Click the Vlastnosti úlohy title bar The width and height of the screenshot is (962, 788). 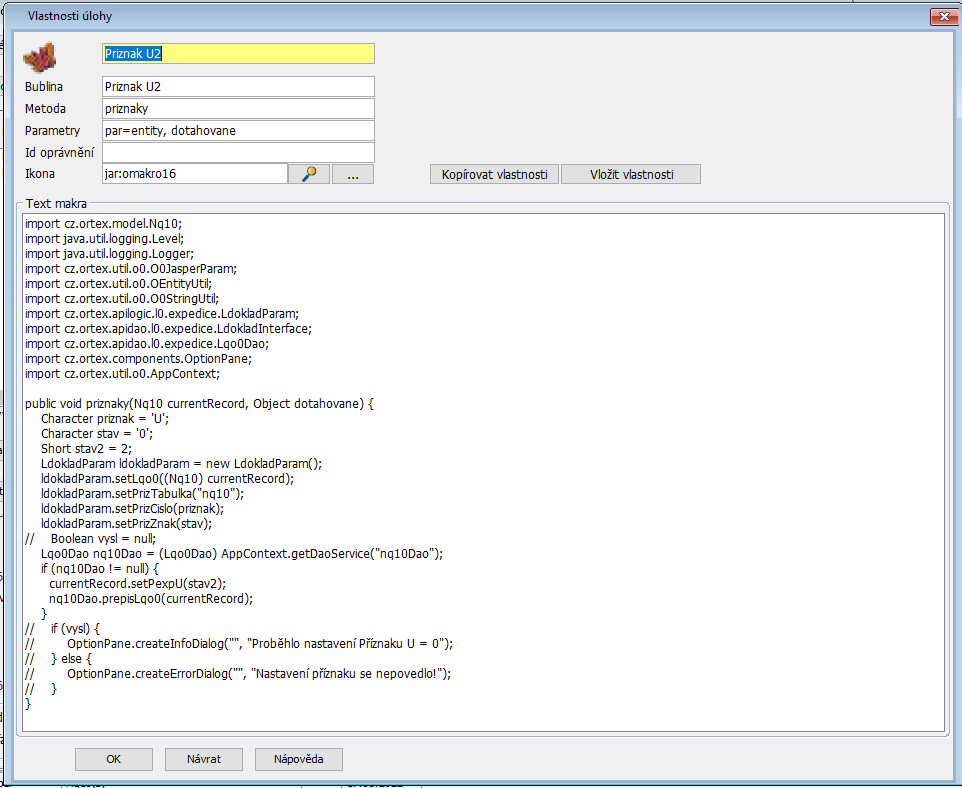400,16
